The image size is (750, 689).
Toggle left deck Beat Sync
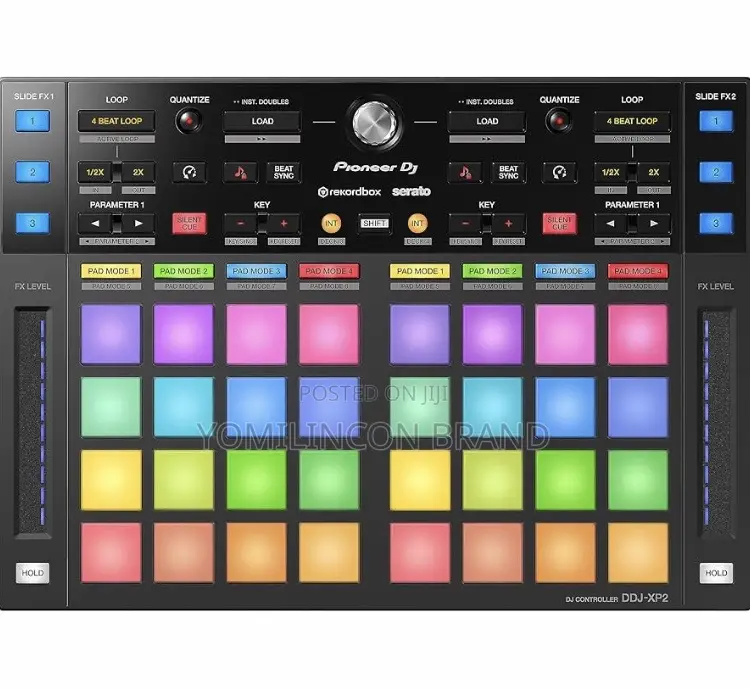284,172
